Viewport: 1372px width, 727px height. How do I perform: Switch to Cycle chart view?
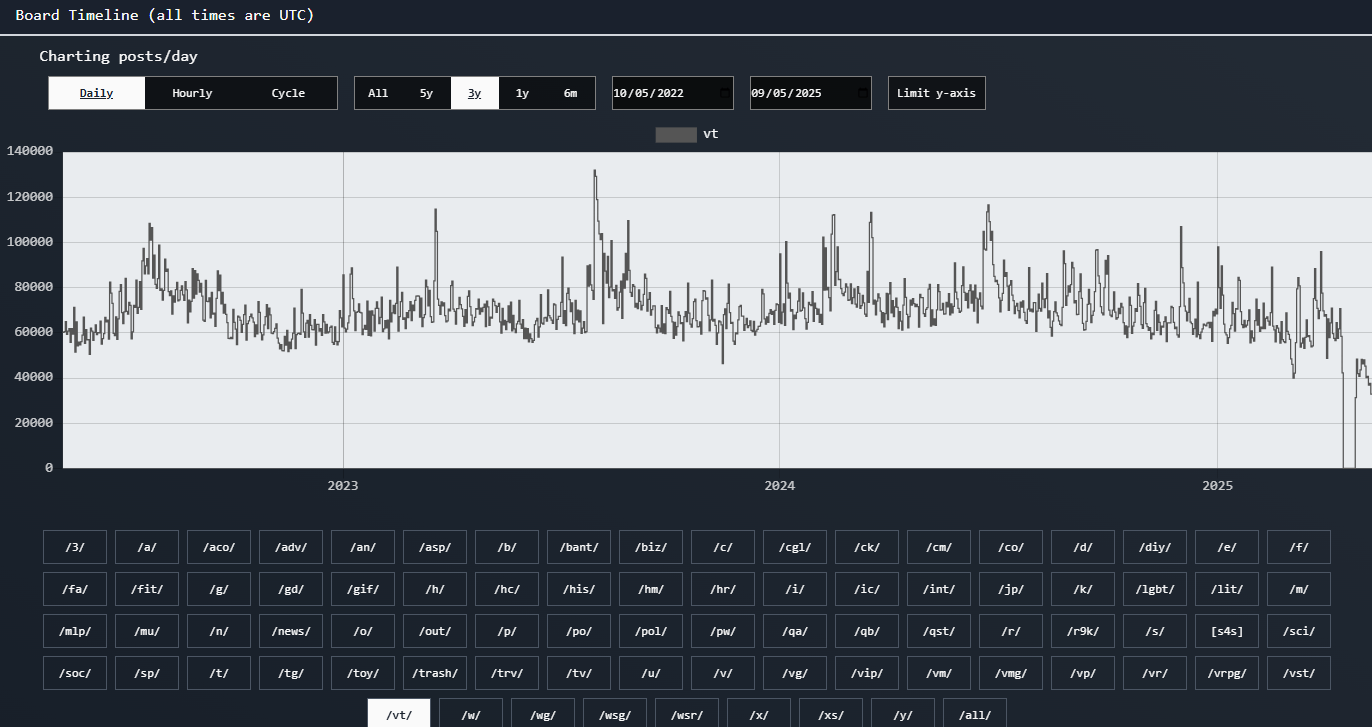coord(288,93)
